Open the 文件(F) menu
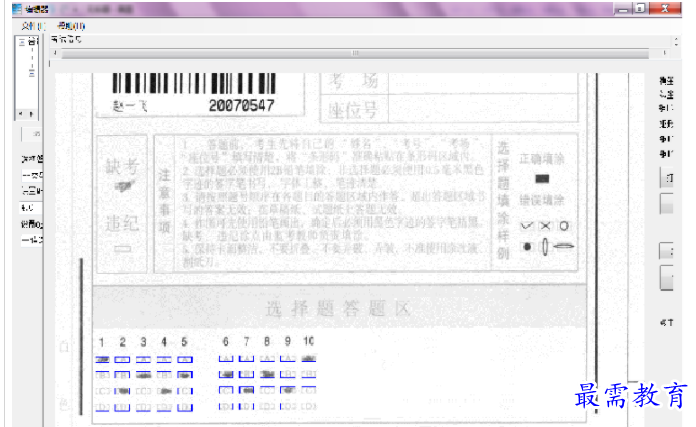The height and width of the screenshot is (427, 696). (x=33, y=26)
